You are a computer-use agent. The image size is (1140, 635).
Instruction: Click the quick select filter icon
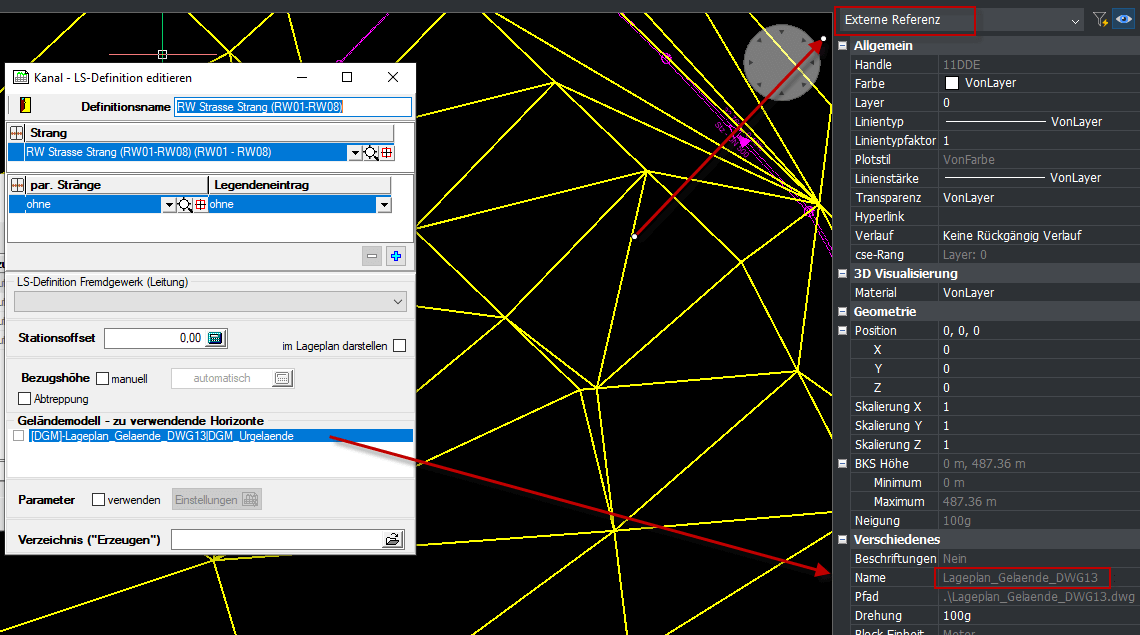(1100, 19)
